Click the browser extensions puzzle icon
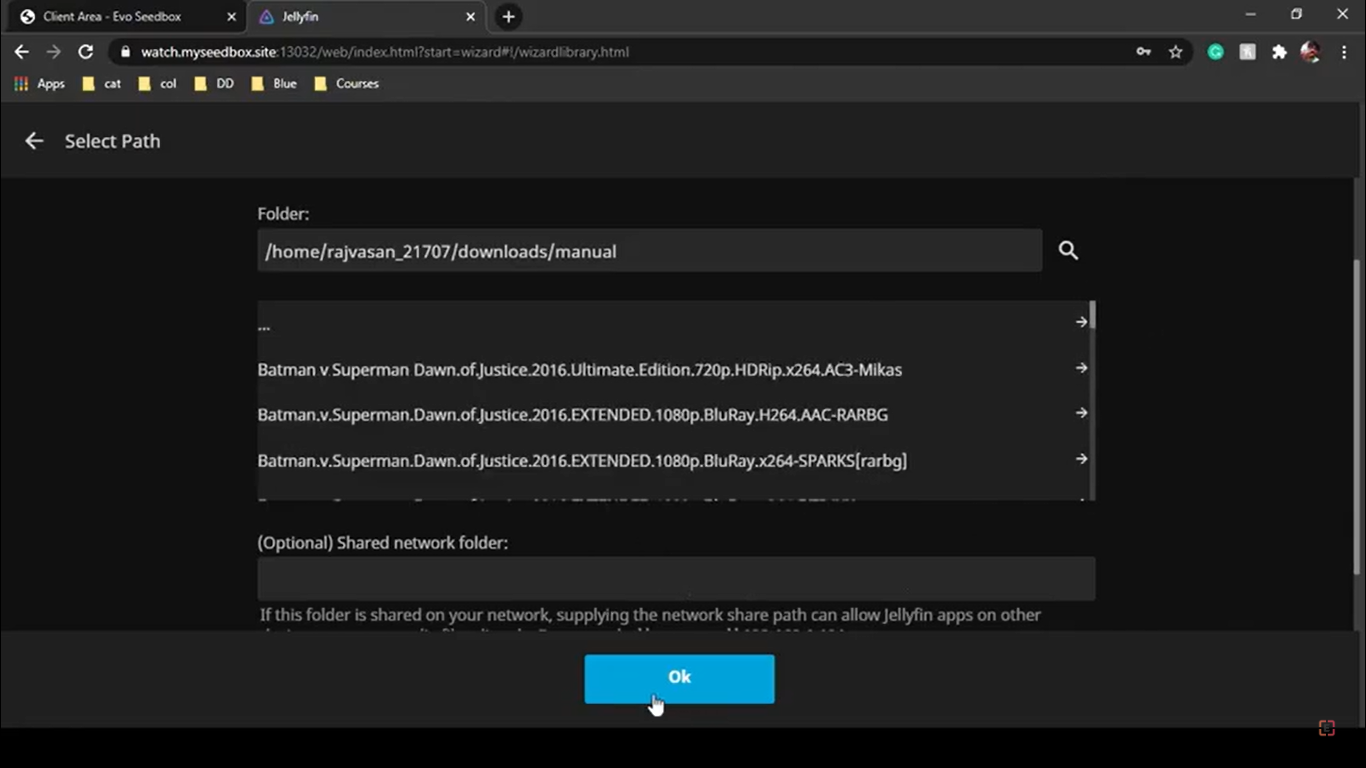The image size is (1366, 768). pos(1279,51)
